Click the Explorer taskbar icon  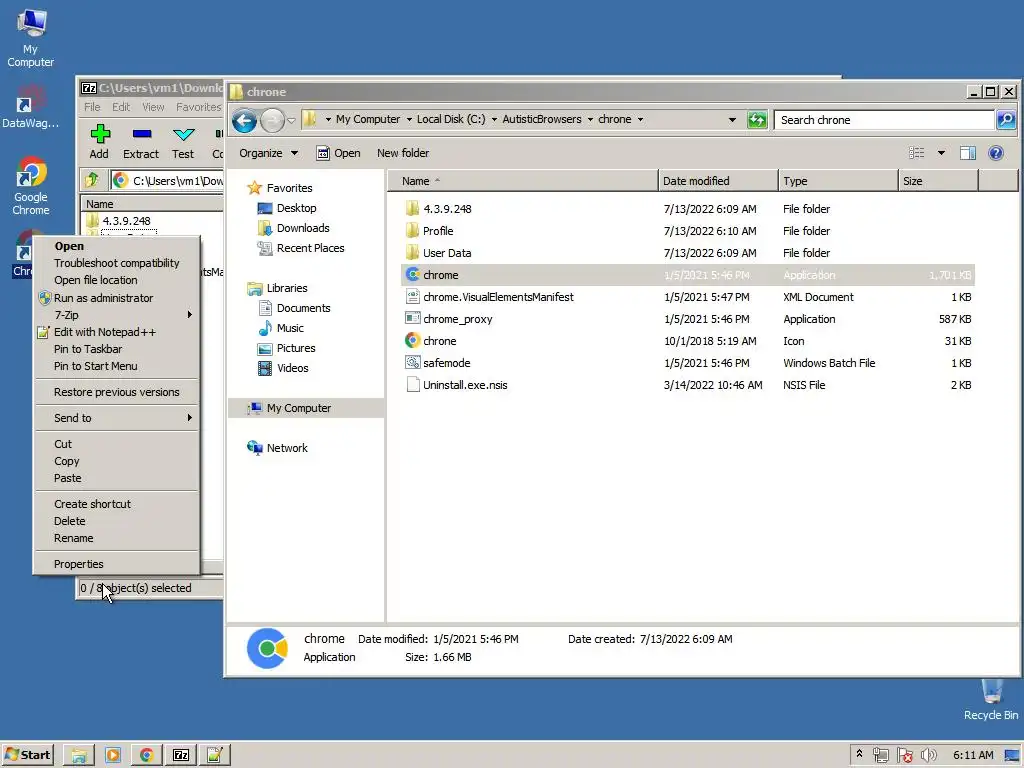point(79,756)
